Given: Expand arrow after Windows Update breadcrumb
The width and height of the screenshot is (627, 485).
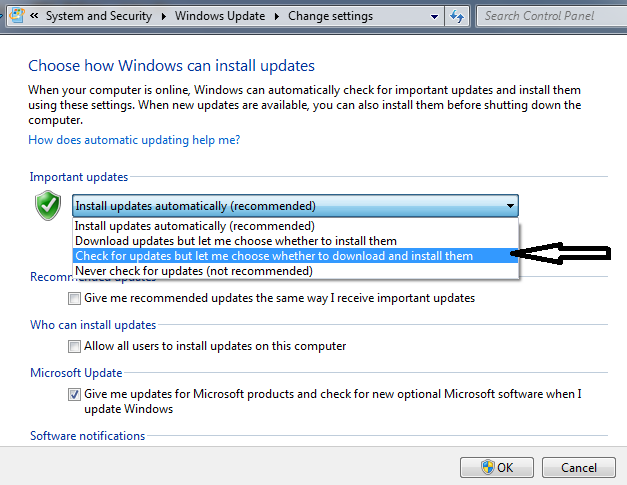Looking at the screenshot, I should (277, 16).
